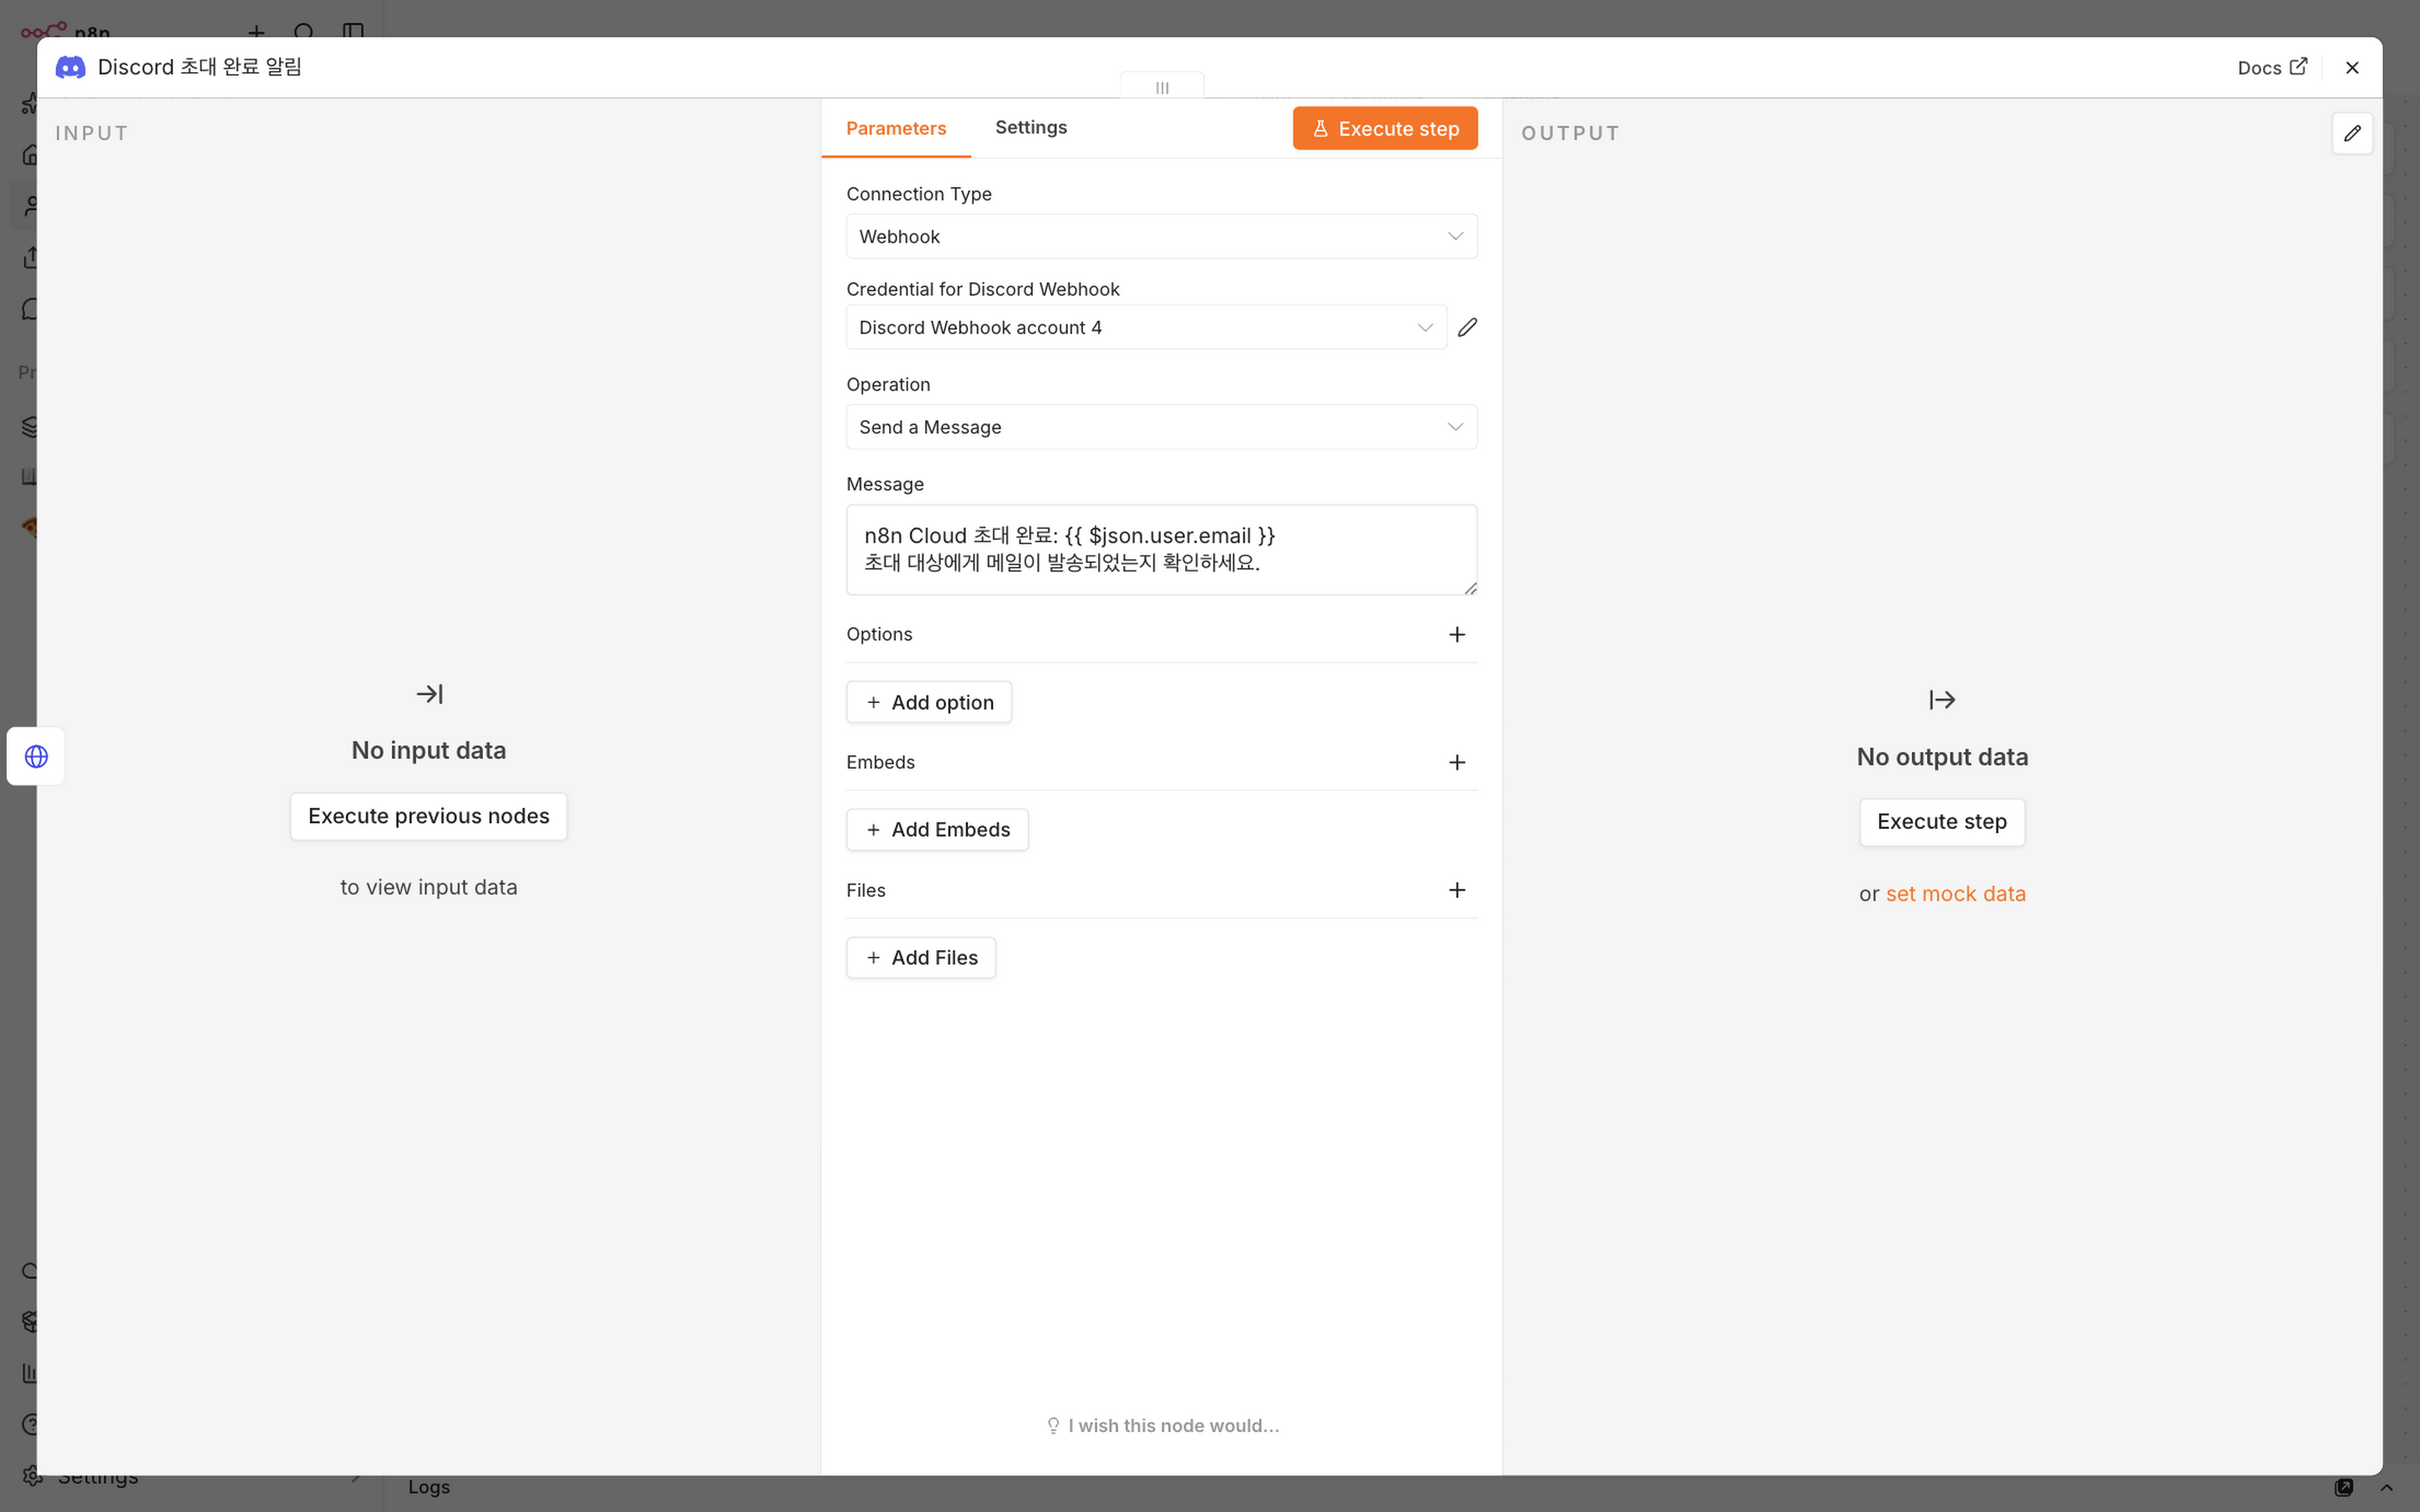This screenshot has width=2420, height=1512.
Task: Click the Add option button
Action: point(929,702)
